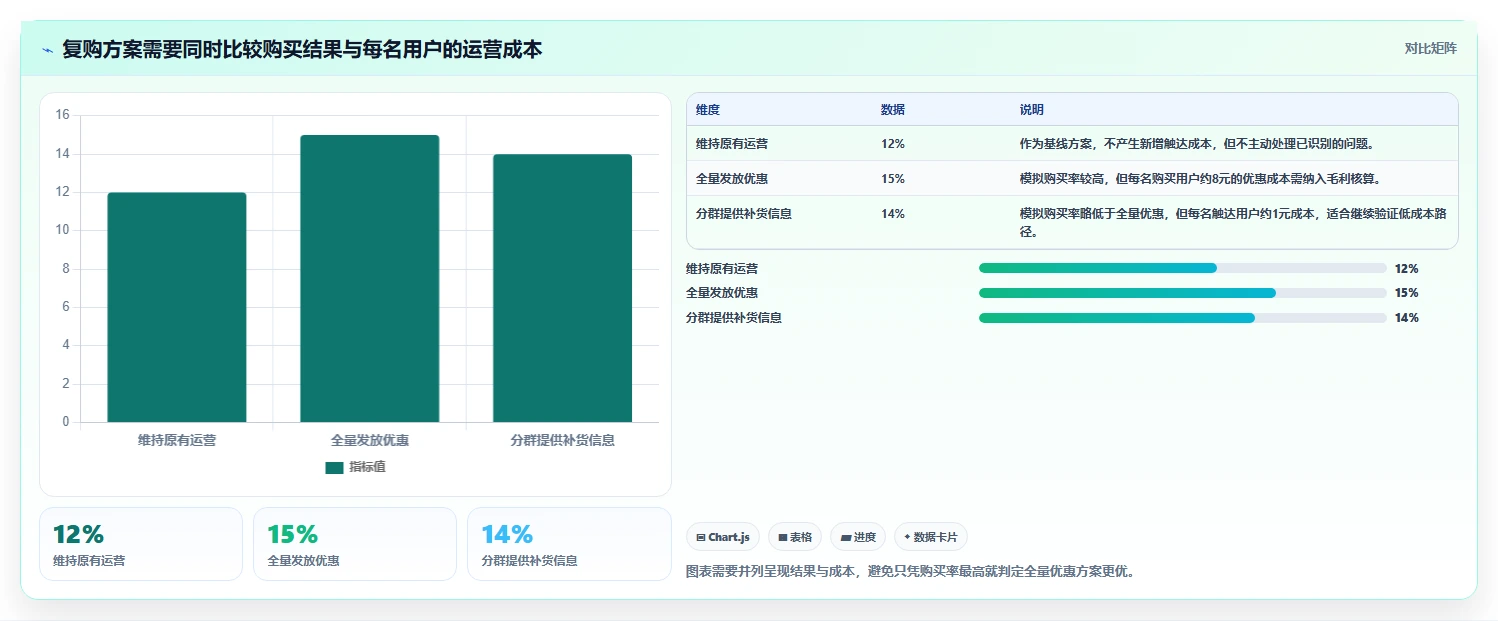Select the 数据卡片 tag
1498x621 pixels.
(930, 537)
